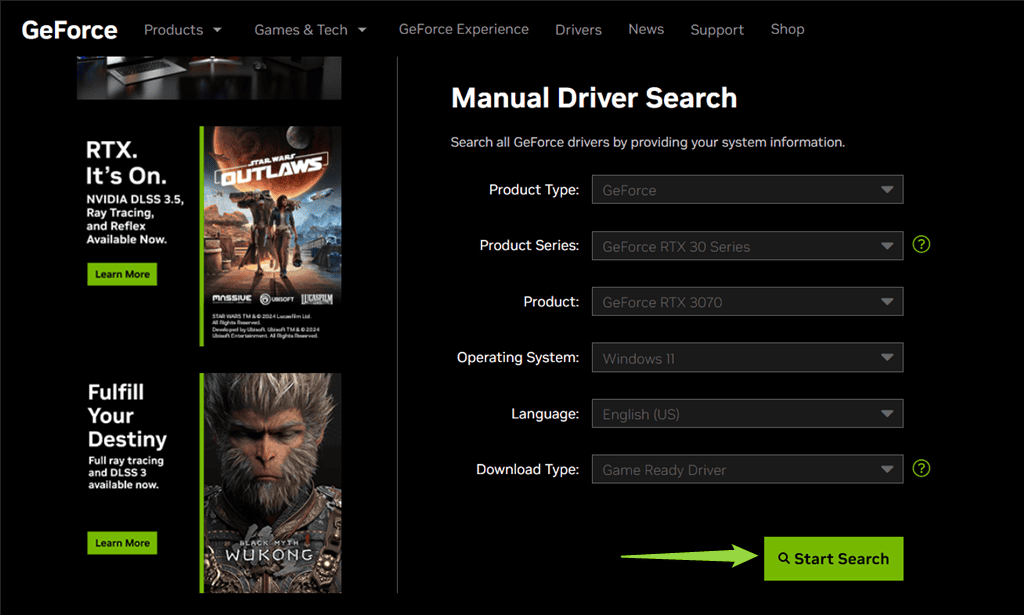
Task: Open the Drivers page
Action: click(578, 30)
